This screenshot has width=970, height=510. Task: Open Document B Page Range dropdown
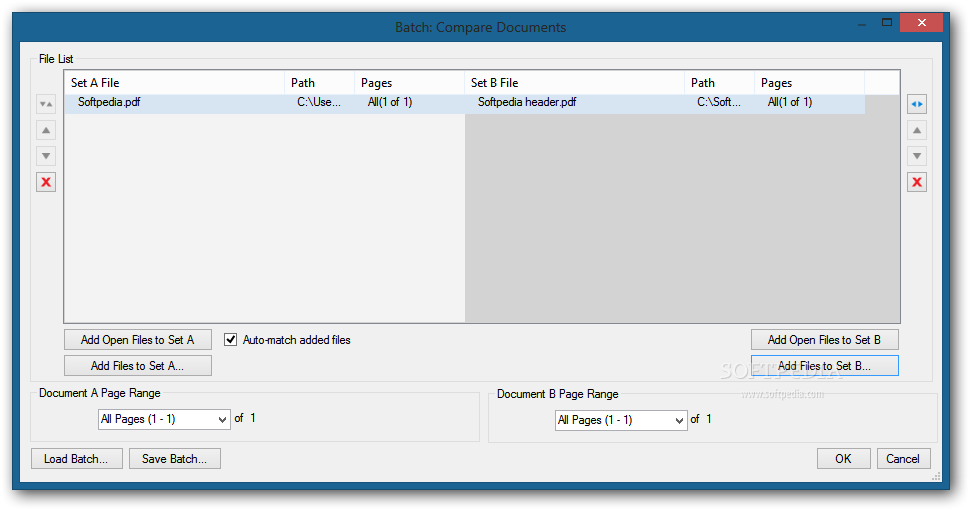[621, 420]
